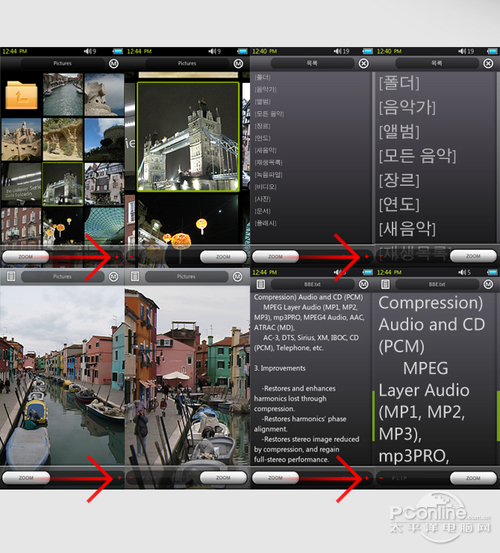
Task: Tap the X icon above the large-text Korean list
Action: 488,63
